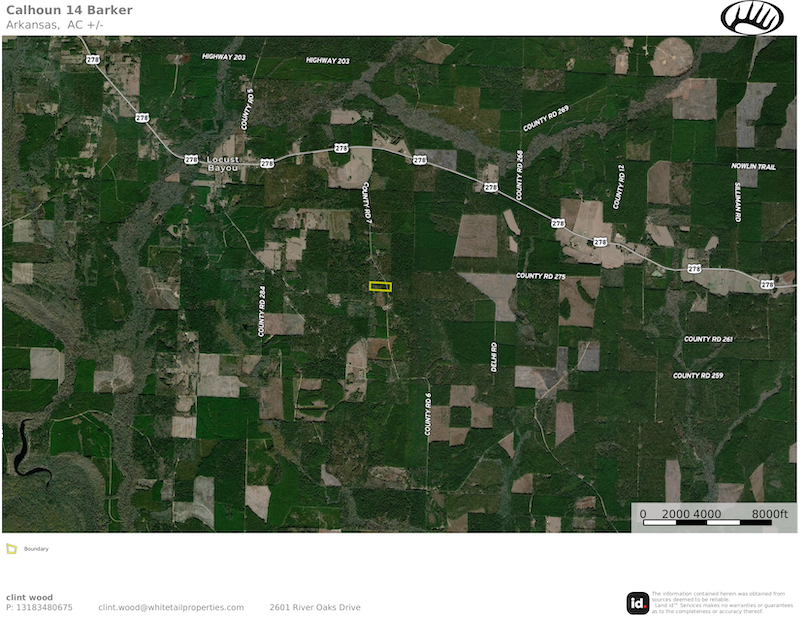Click the County Rd 275 label

point(541,275)
